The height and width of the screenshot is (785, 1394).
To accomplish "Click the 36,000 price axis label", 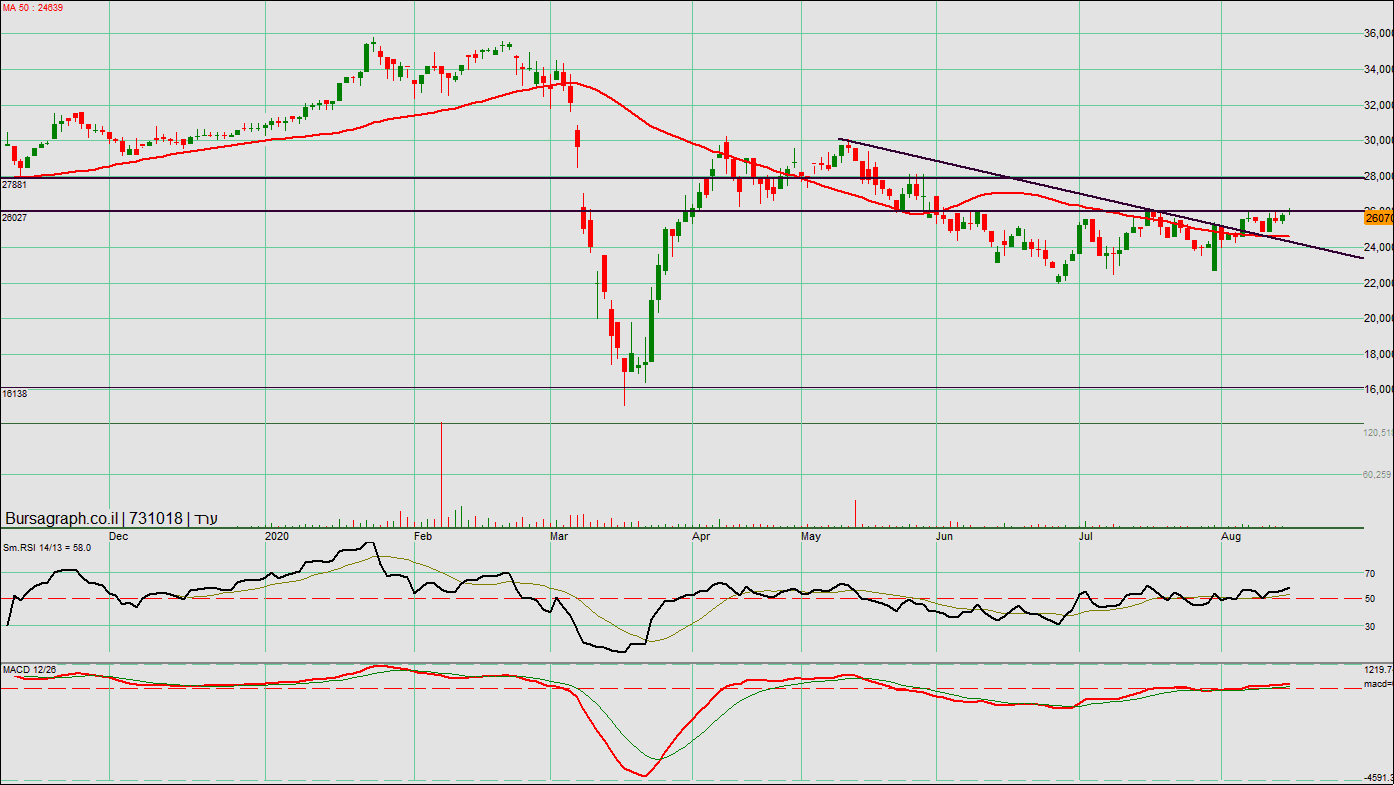I will 1378,33.
